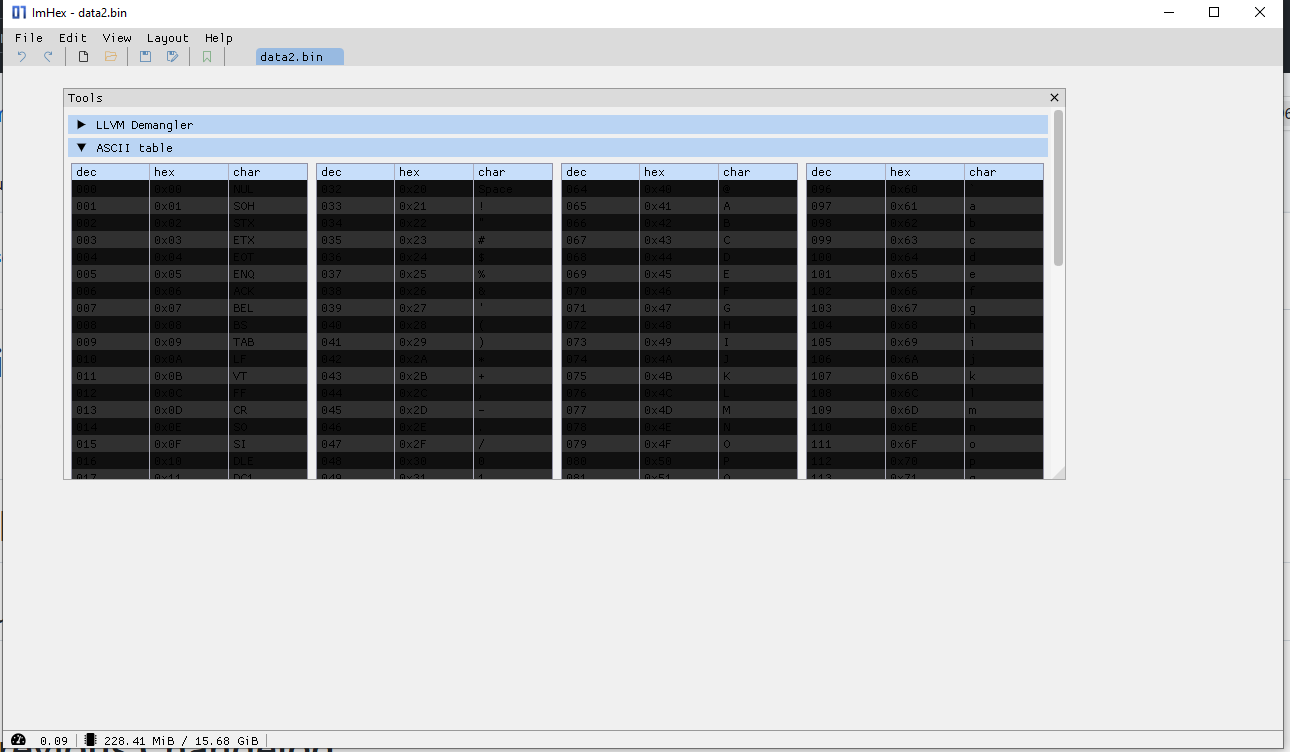Screen dimensions: 1290x752
Task: Click the CPU usage gauge in status bar
Action: click(x=20, y=740)
